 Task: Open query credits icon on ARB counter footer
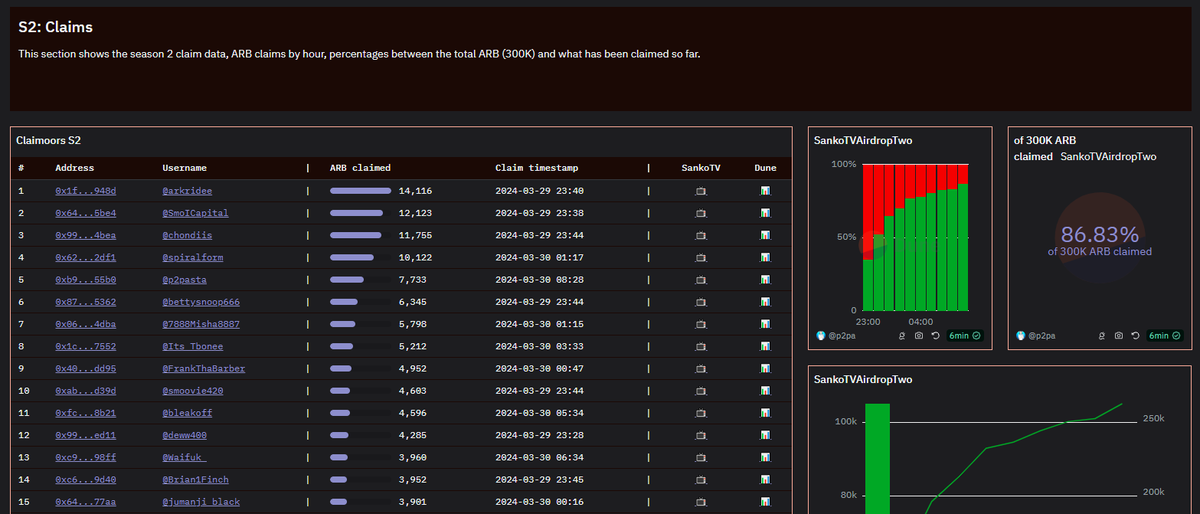(x=1101, y=336)
